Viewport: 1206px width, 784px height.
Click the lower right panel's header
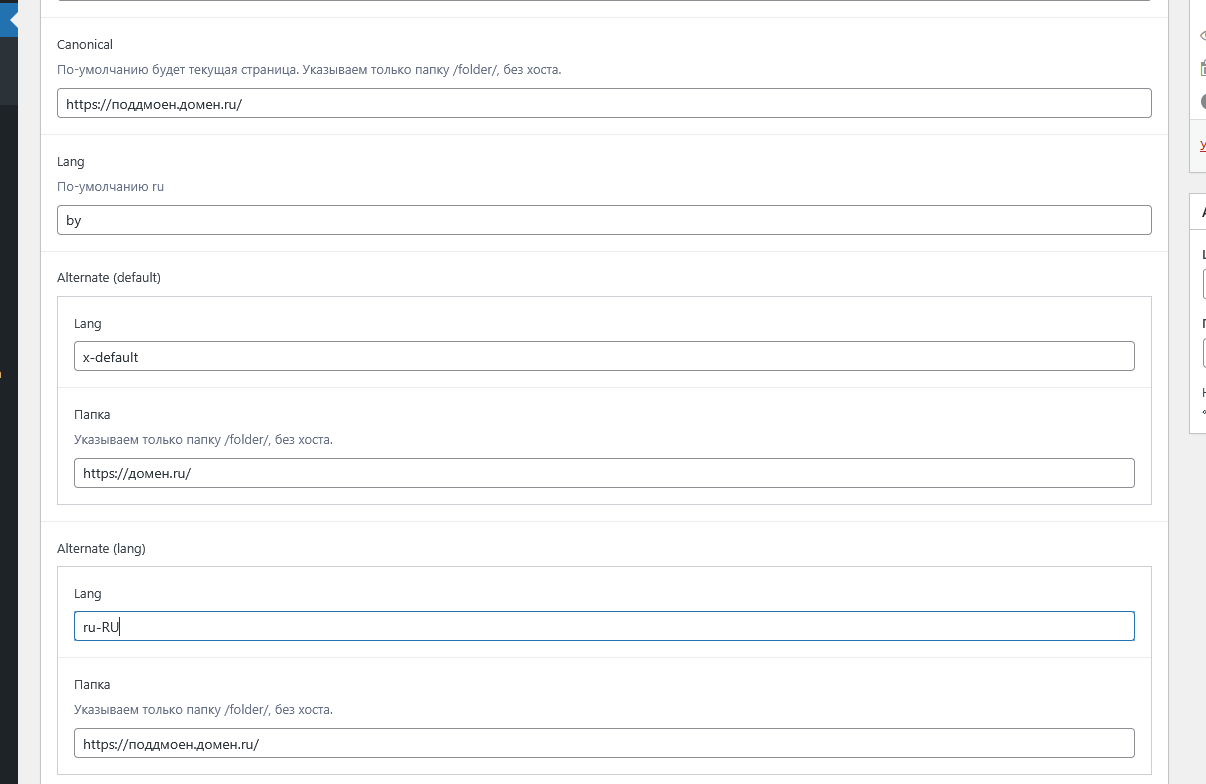click(1200, 212)
